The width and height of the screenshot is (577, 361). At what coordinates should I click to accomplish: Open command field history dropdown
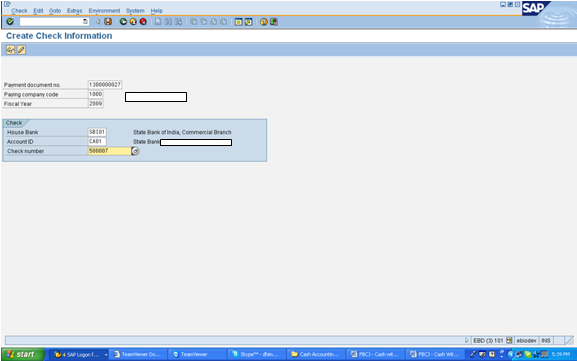pyautogui.click(x=85, y=22)
